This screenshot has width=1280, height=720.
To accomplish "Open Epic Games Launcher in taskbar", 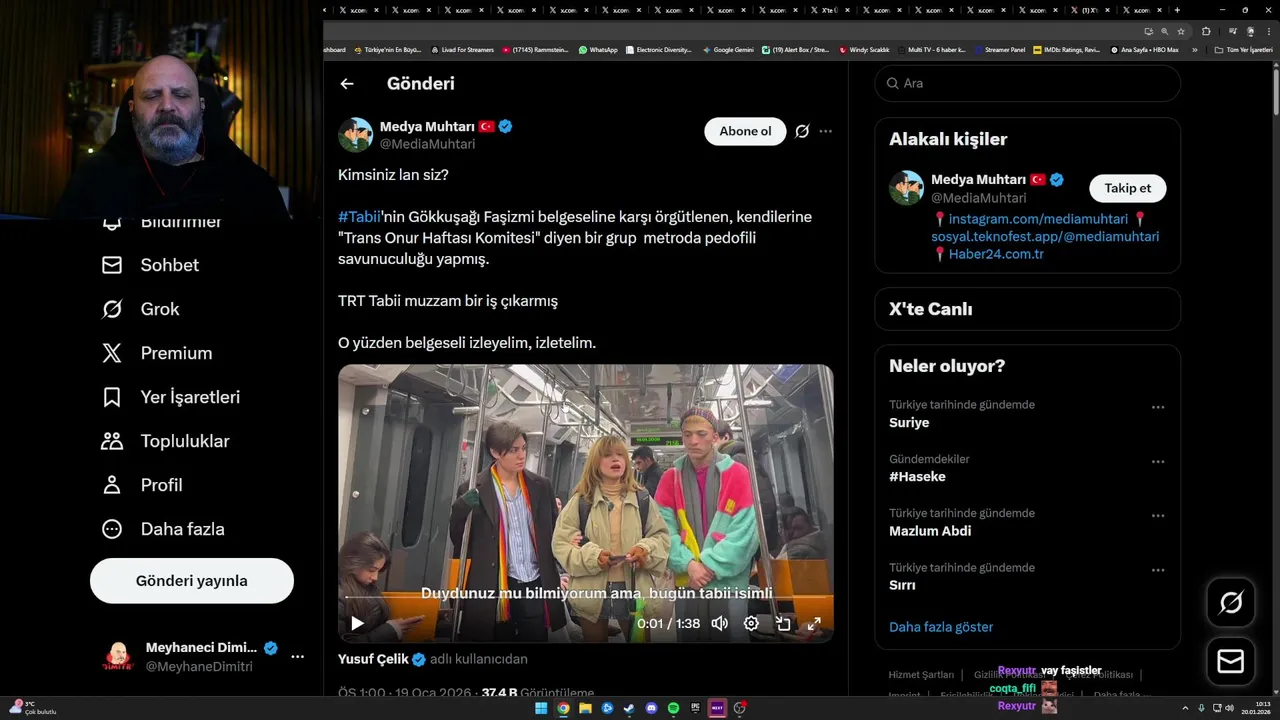I will [695, 708].
